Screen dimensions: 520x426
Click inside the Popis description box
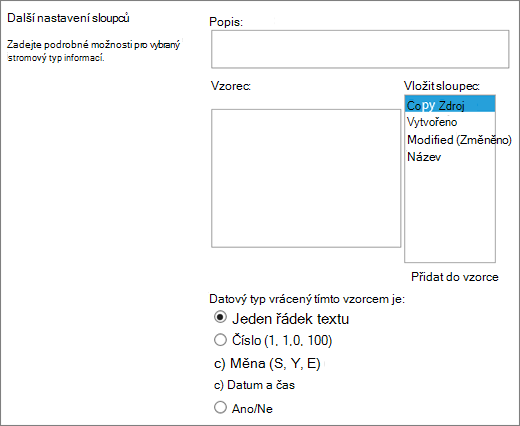pyautogui.click(x=360, y=49)
